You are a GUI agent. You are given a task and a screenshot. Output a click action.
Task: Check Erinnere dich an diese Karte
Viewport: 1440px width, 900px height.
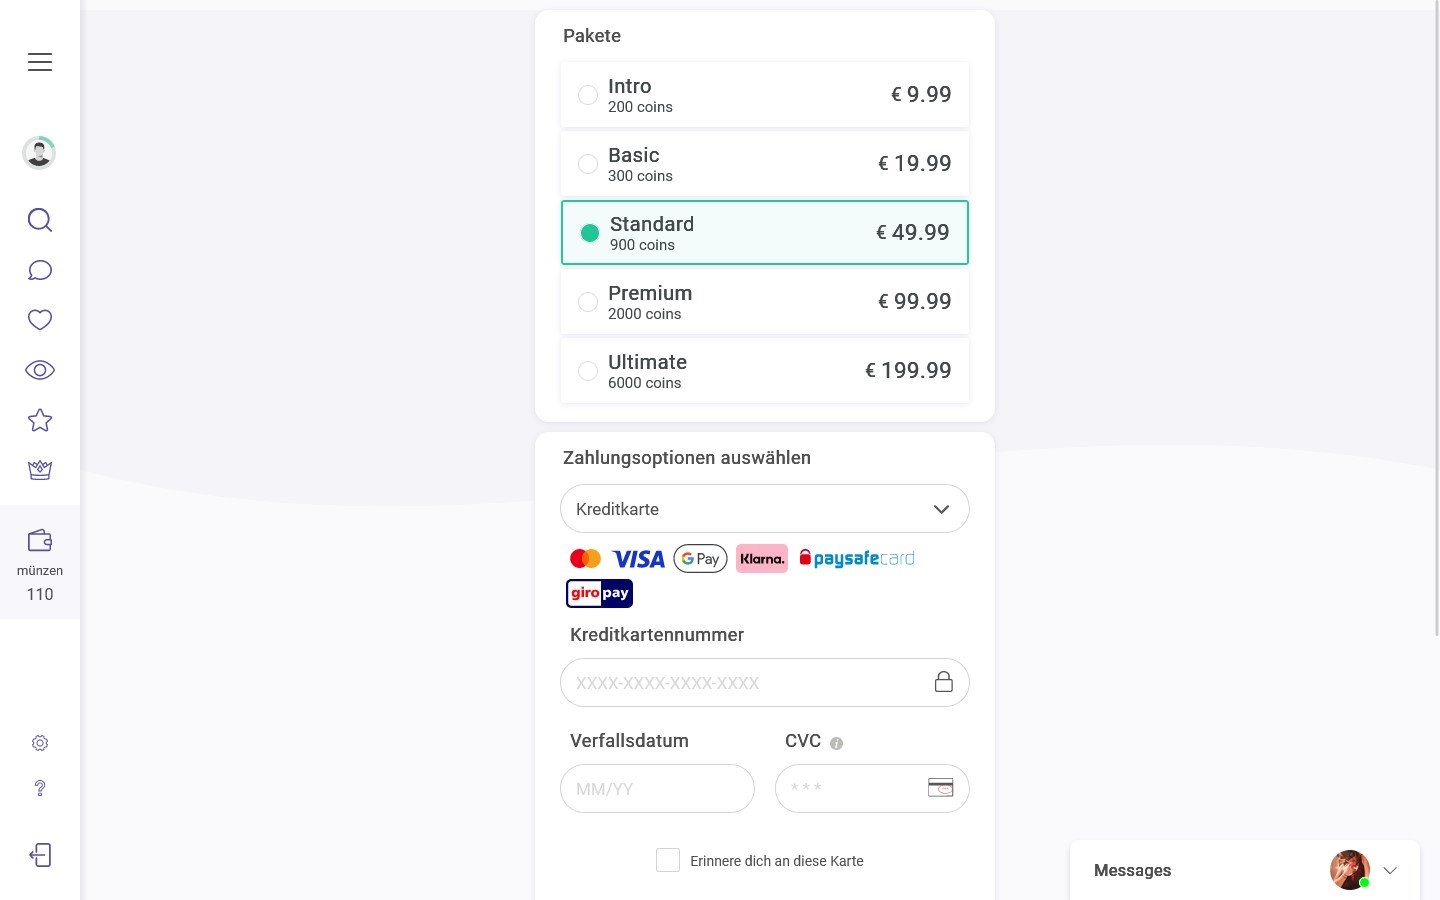click(x=668, y=860)
